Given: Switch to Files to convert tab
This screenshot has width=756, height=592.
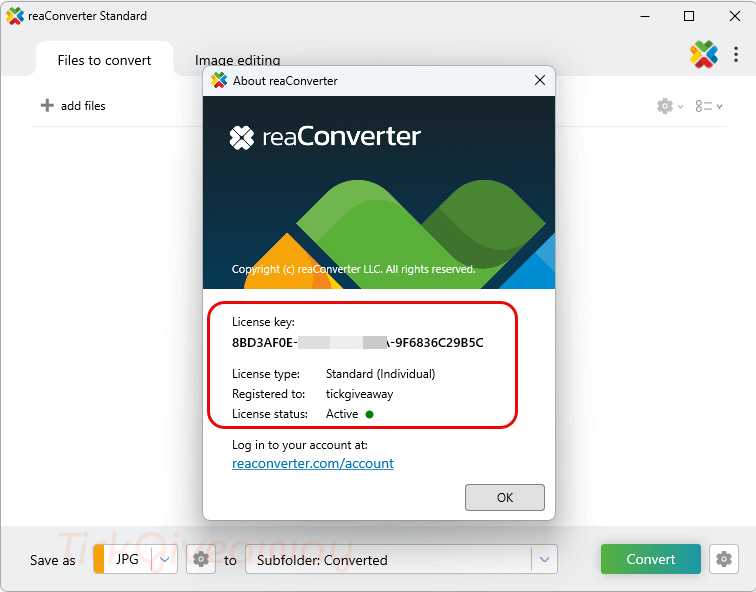Looking at the screenshot, I should 104,60.
